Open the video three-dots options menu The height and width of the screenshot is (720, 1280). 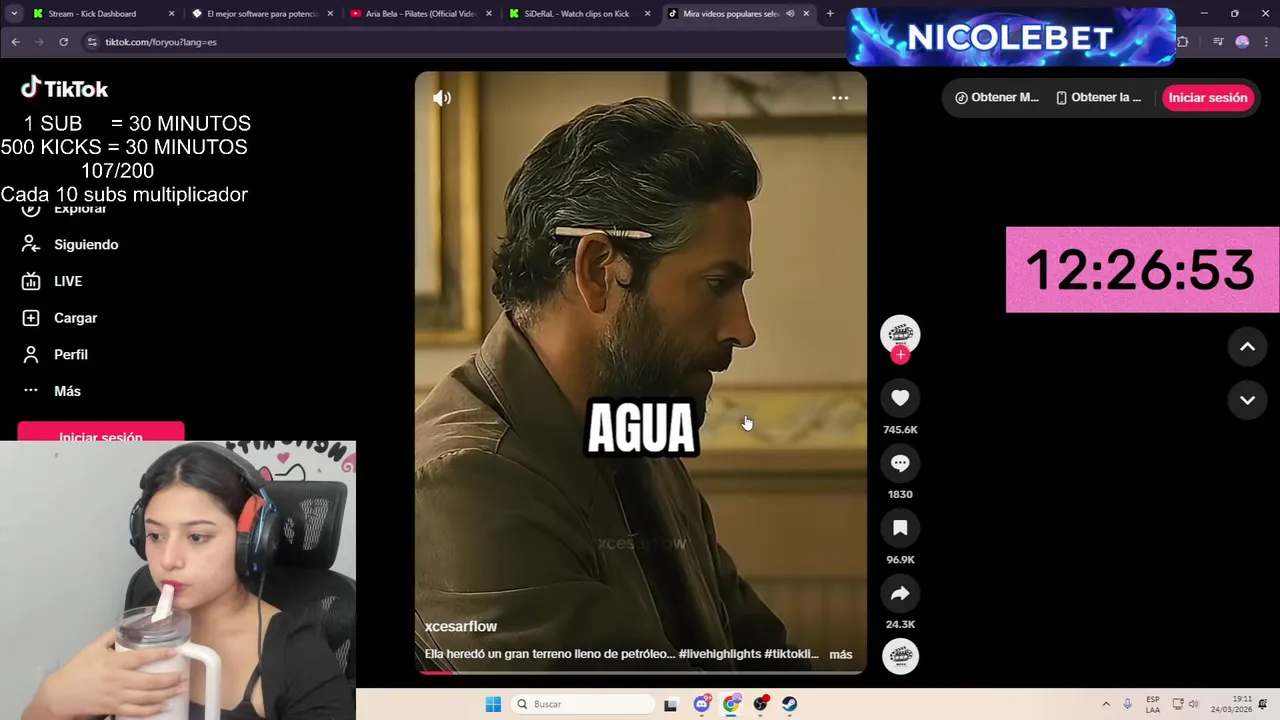(840, 98)
